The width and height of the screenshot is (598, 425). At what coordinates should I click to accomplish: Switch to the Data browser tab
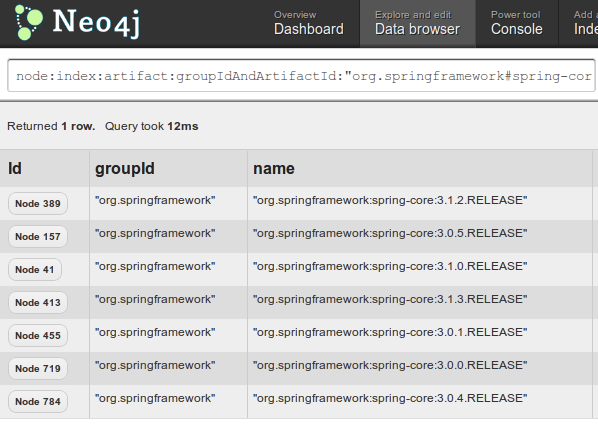coord(418,24)
